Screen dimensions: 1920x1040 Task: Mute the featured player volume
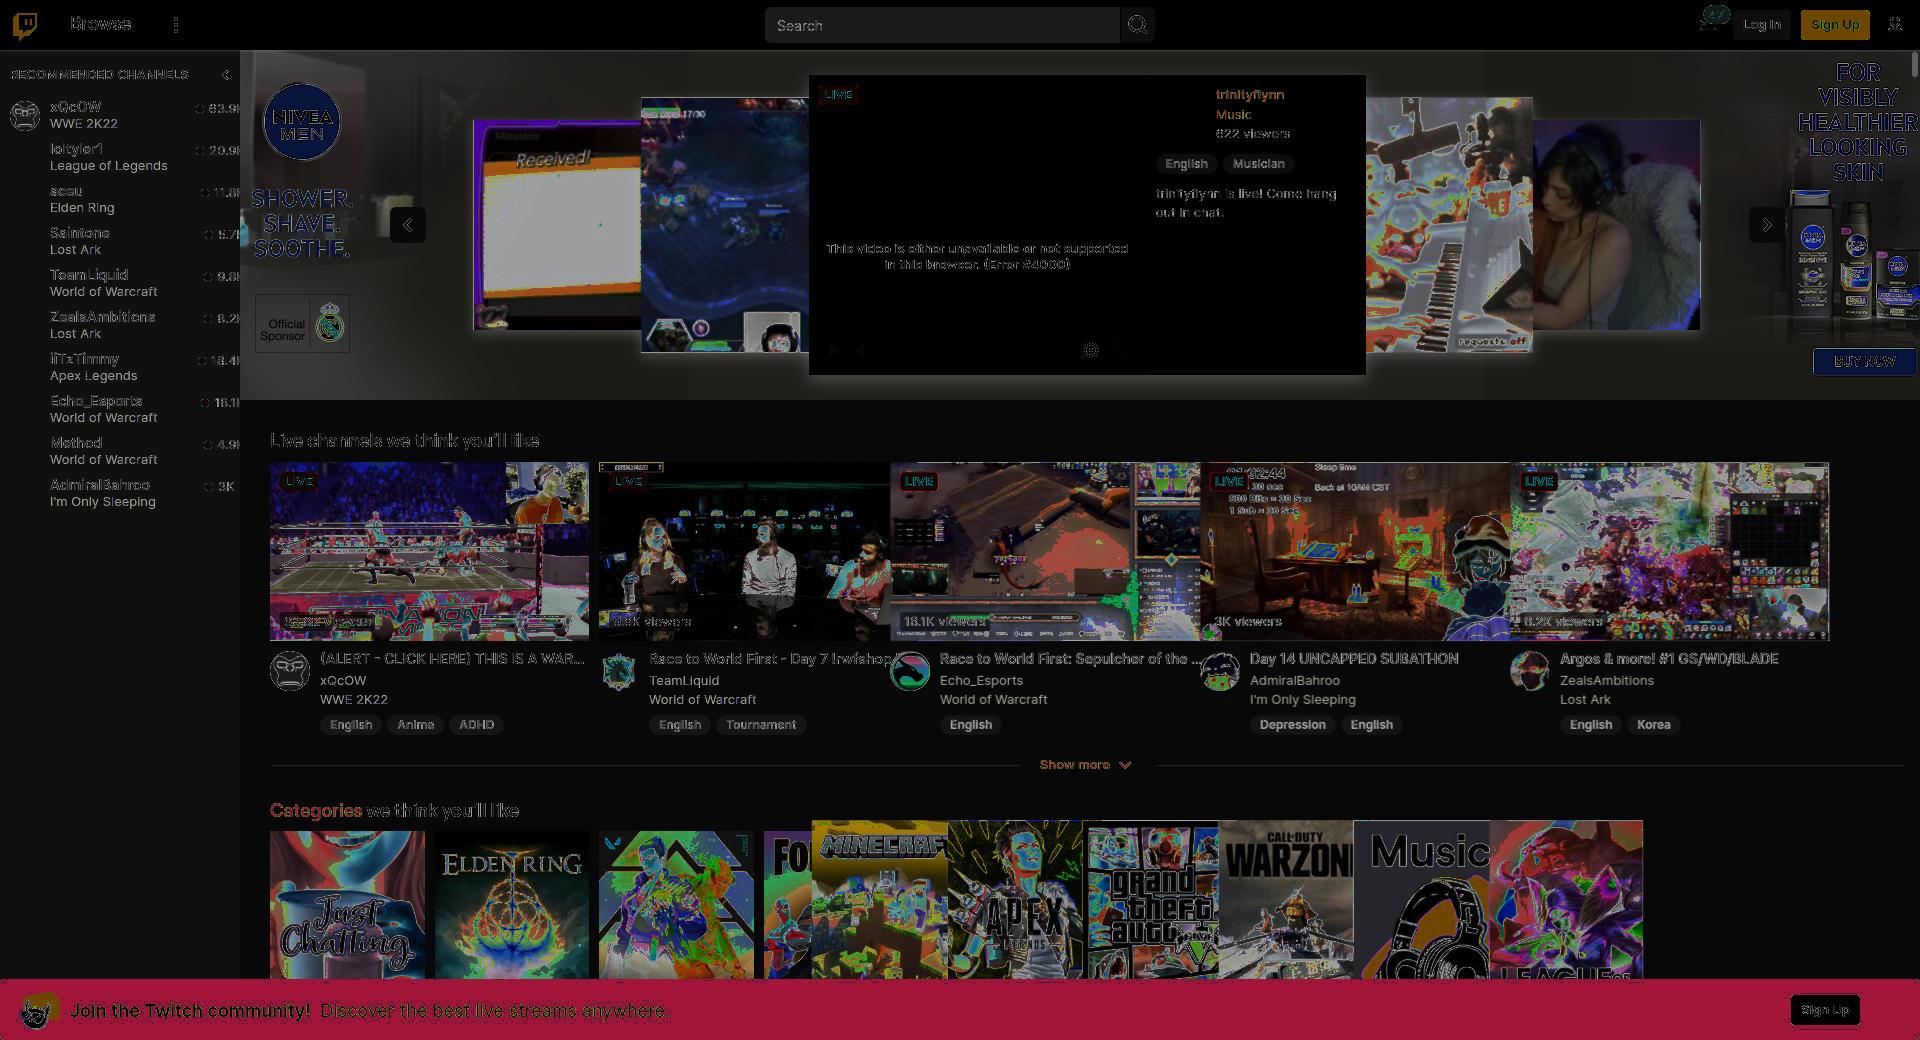tap(861, 350)
